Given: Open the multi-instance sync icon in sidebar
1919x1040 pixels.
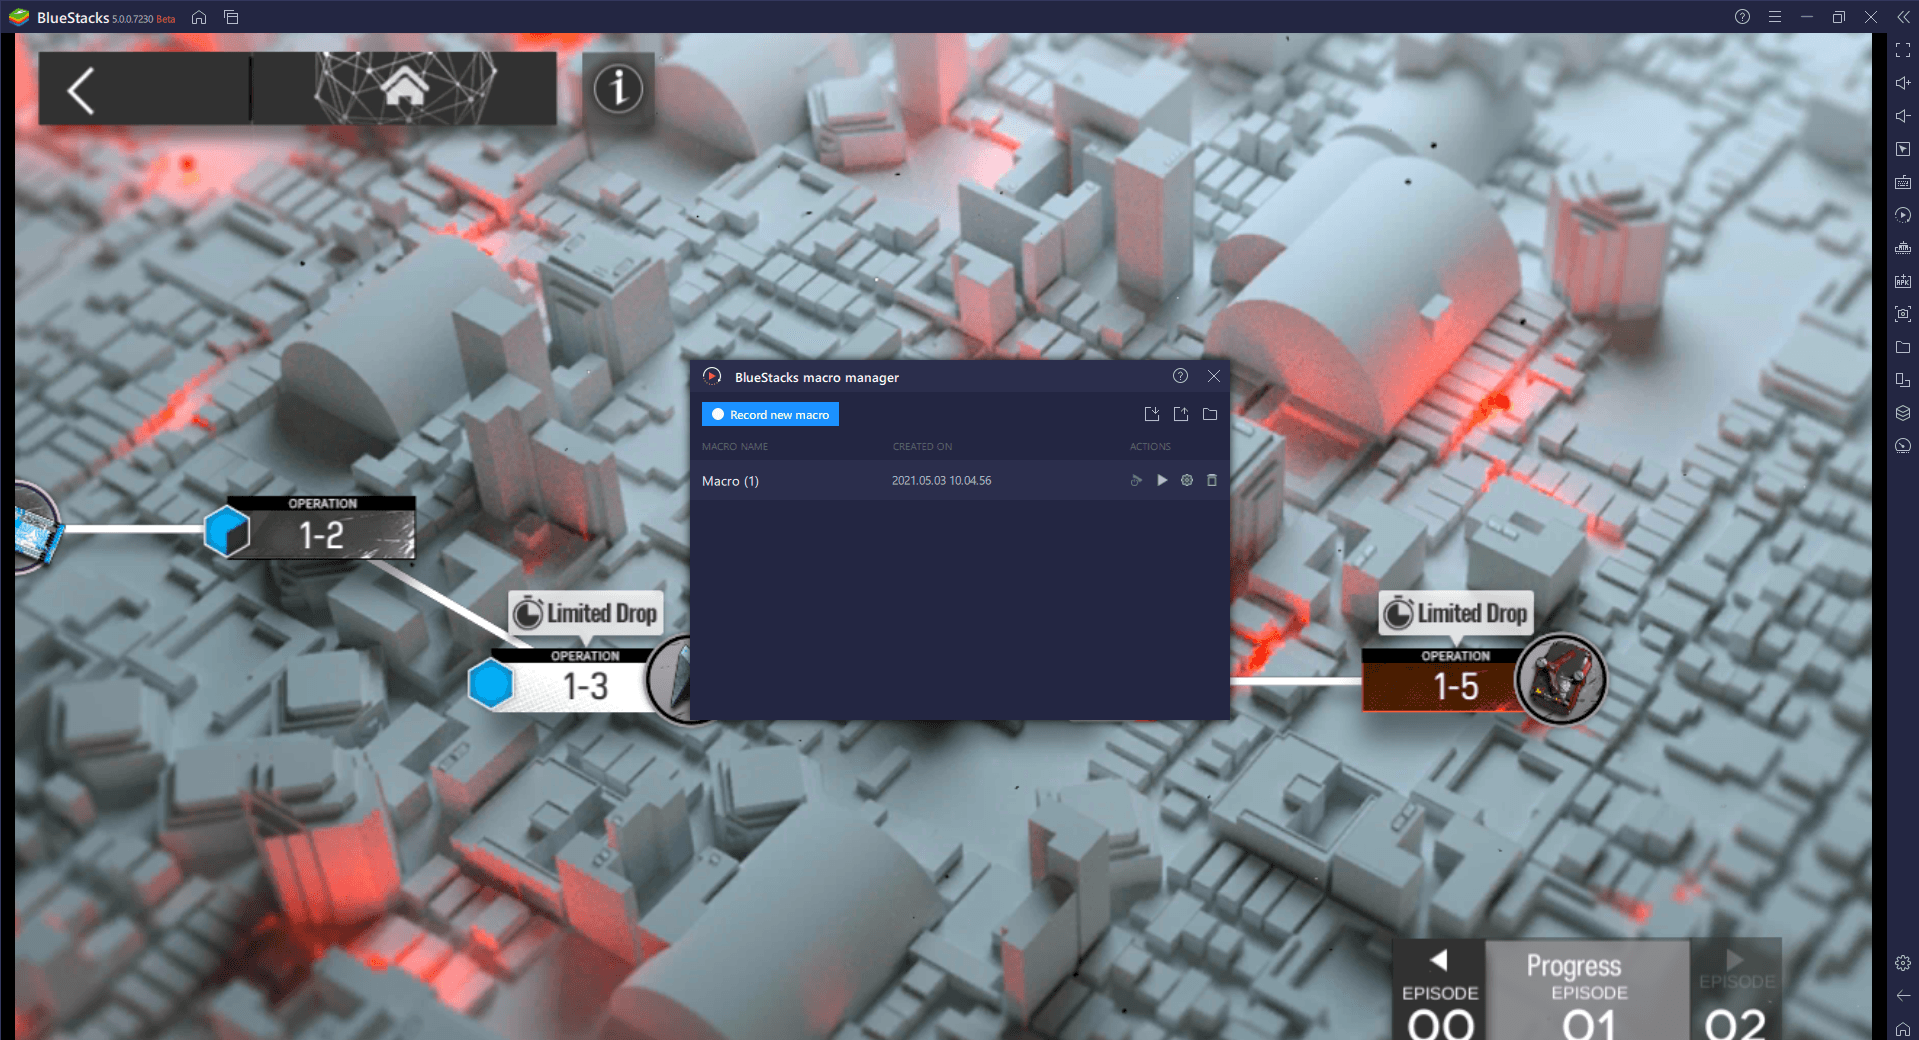Looking at the screenshot, I should (x=1902, y=248).
